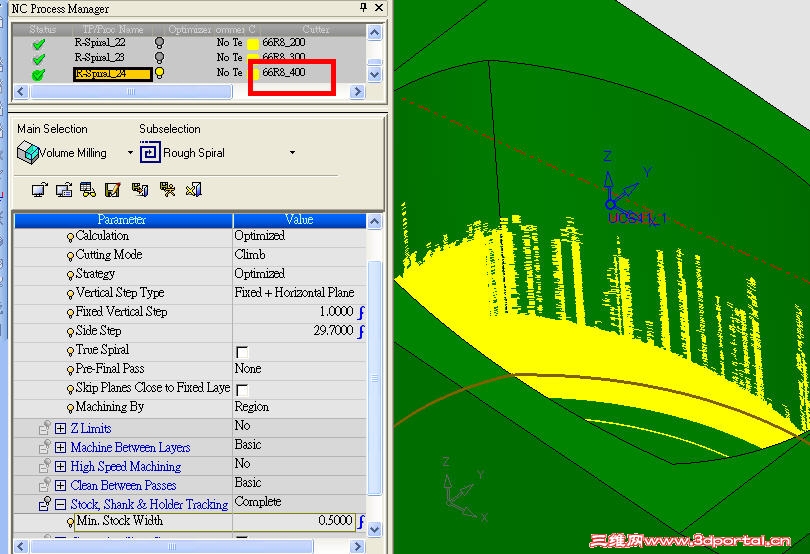This screenshot has height=554, width=810.
Task: Click the Min. Stock Width value 0.5000
Action: (x=335, y=520)
